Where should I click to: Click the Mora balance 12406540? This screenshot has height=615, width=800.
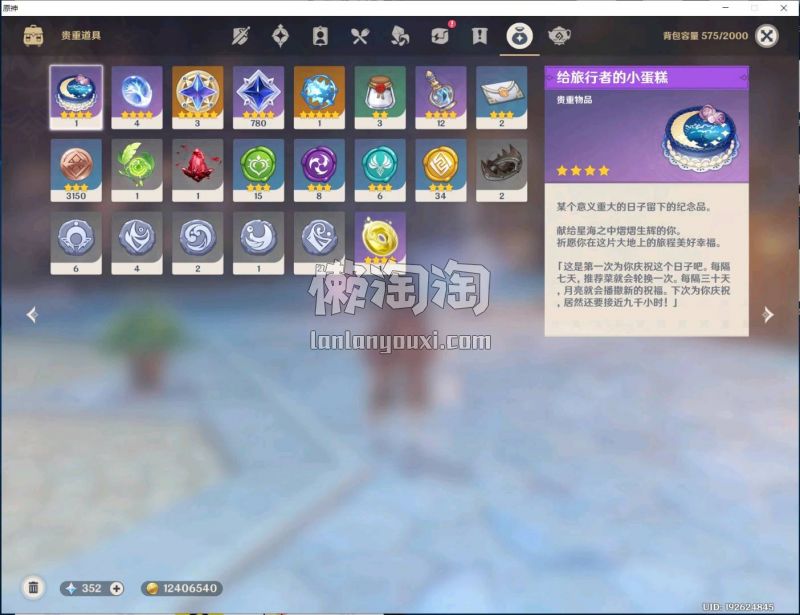(x=181, y=588)
